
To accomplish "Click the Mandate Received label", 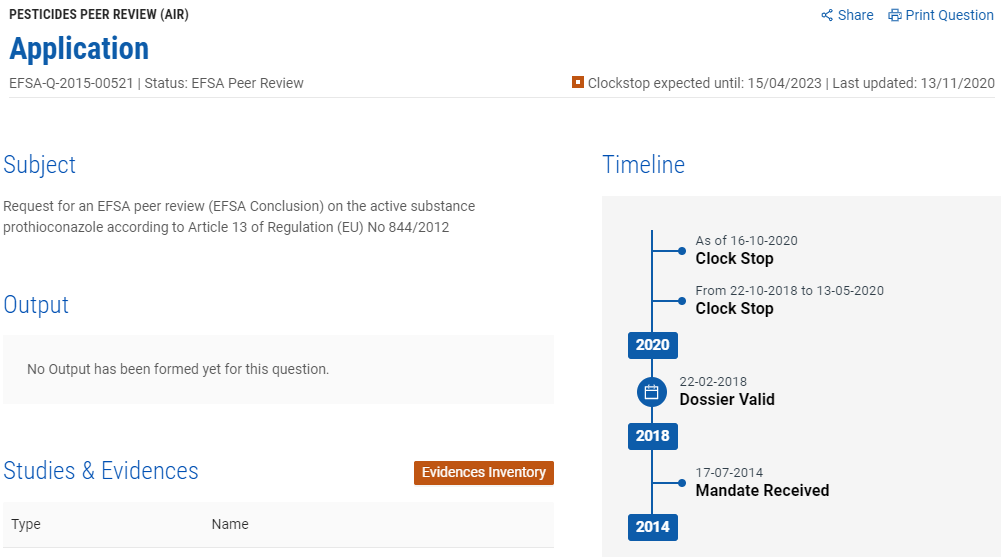I will [x=762, y=490].
